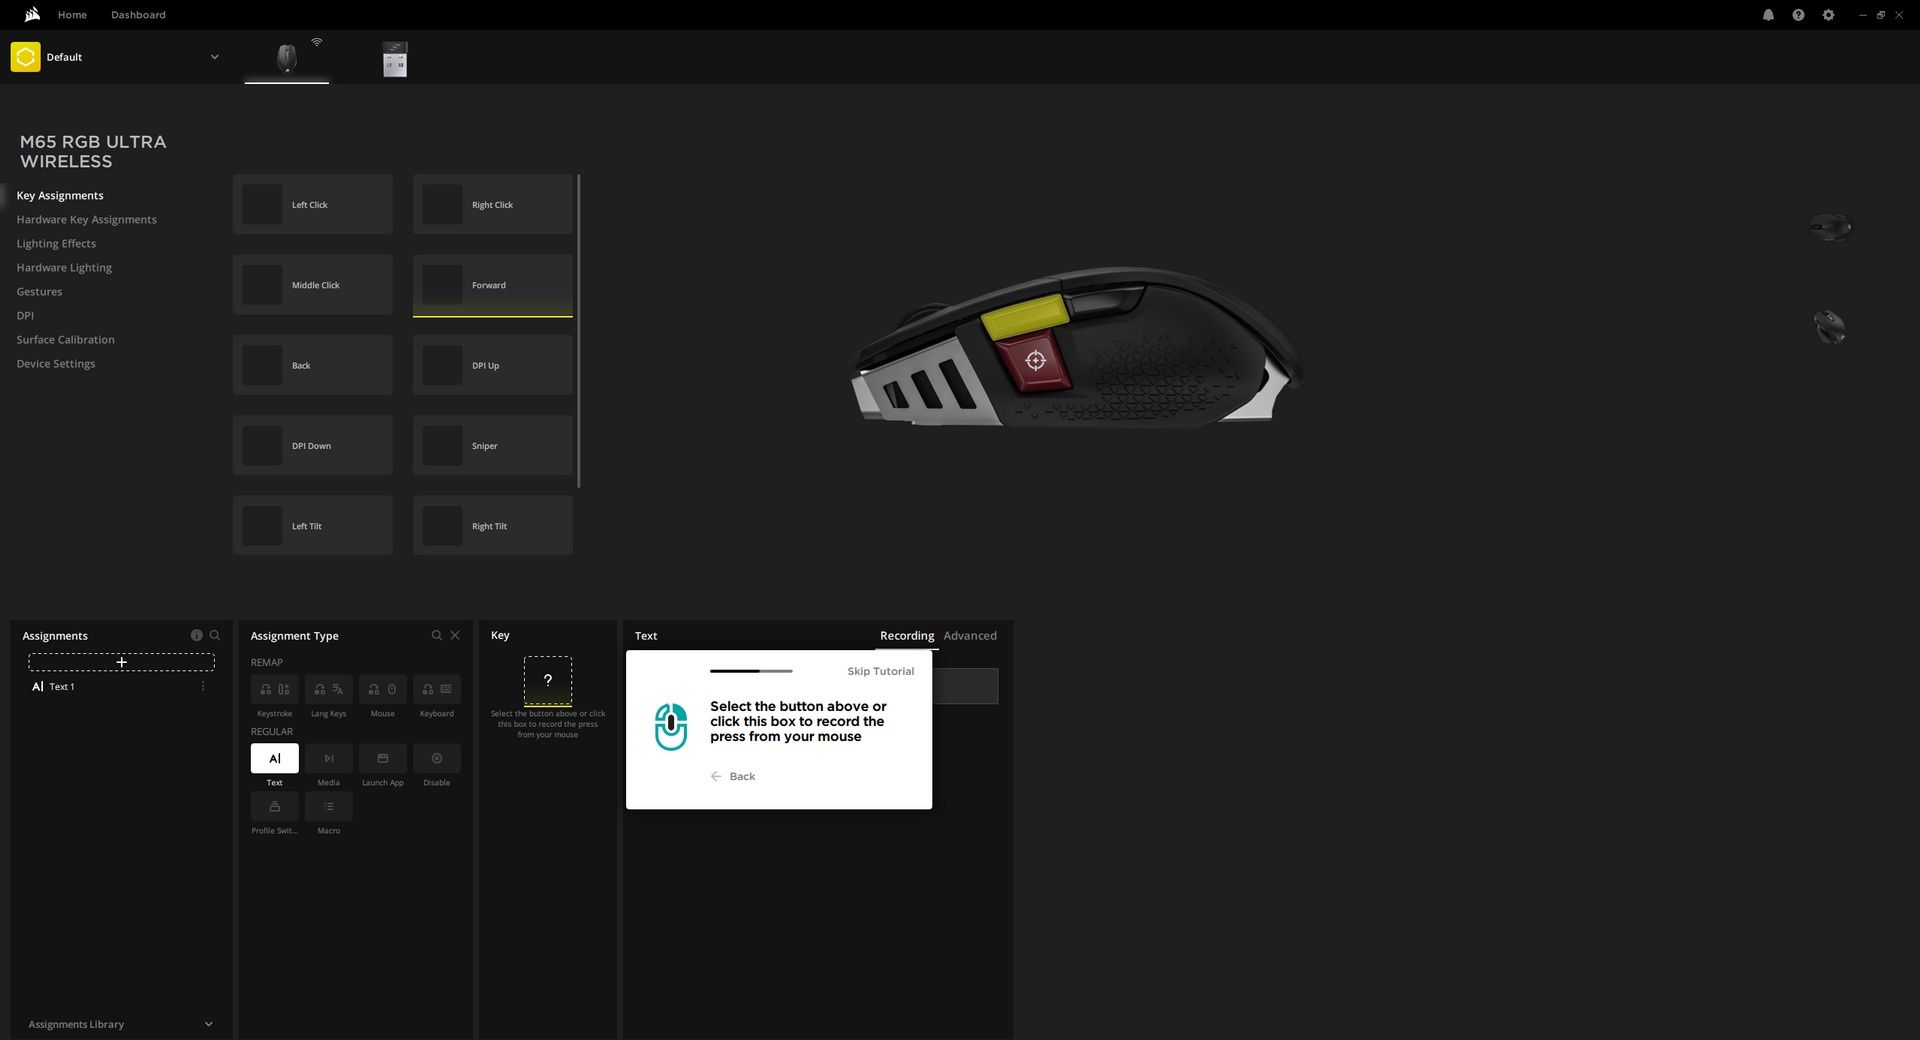
Task: Select the Right Click key tile
Action: tap(492, 204)
